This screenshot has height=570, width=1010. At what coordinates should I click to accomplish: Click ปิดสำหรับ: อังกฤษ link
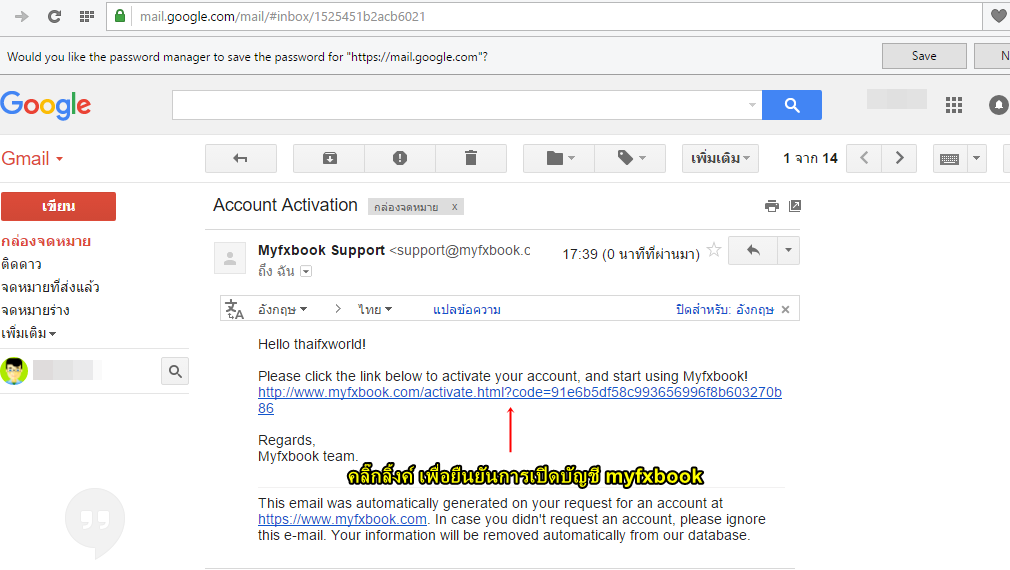coord(724,310)
